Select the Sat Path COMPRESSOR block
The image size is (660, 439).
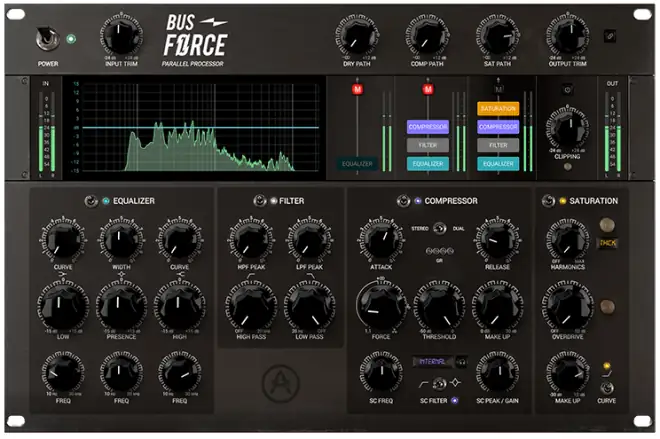498,127
